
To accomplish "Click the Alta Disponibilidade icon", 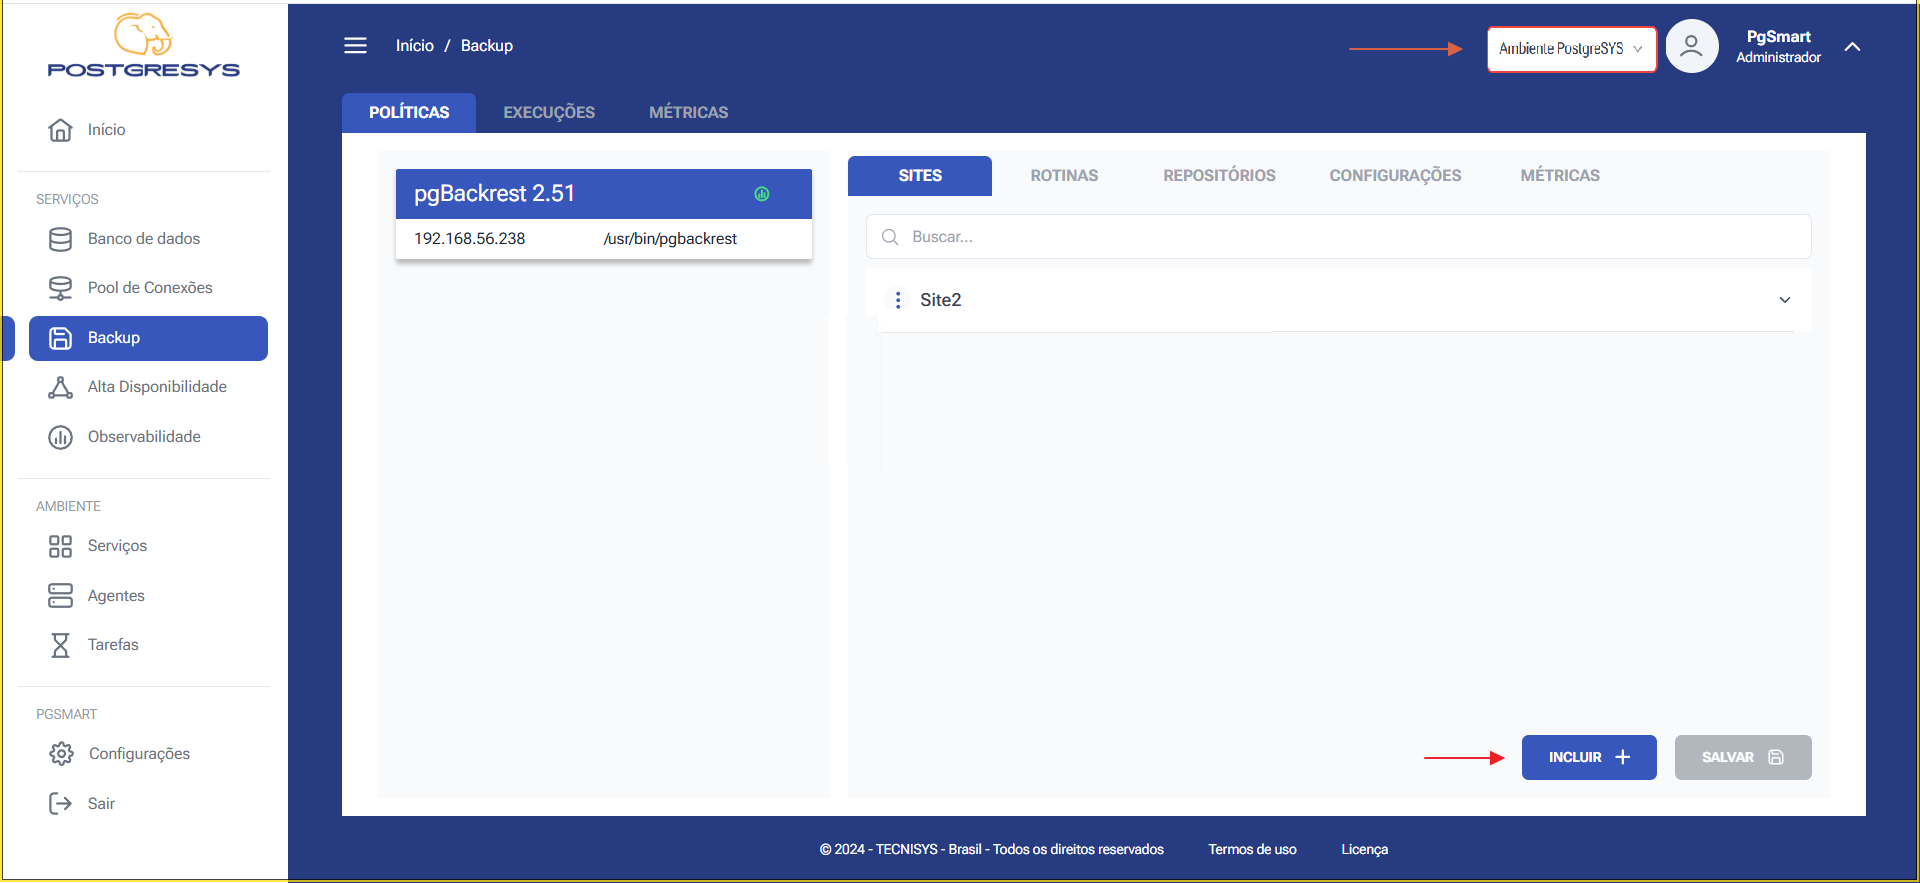I will [60, 387].
